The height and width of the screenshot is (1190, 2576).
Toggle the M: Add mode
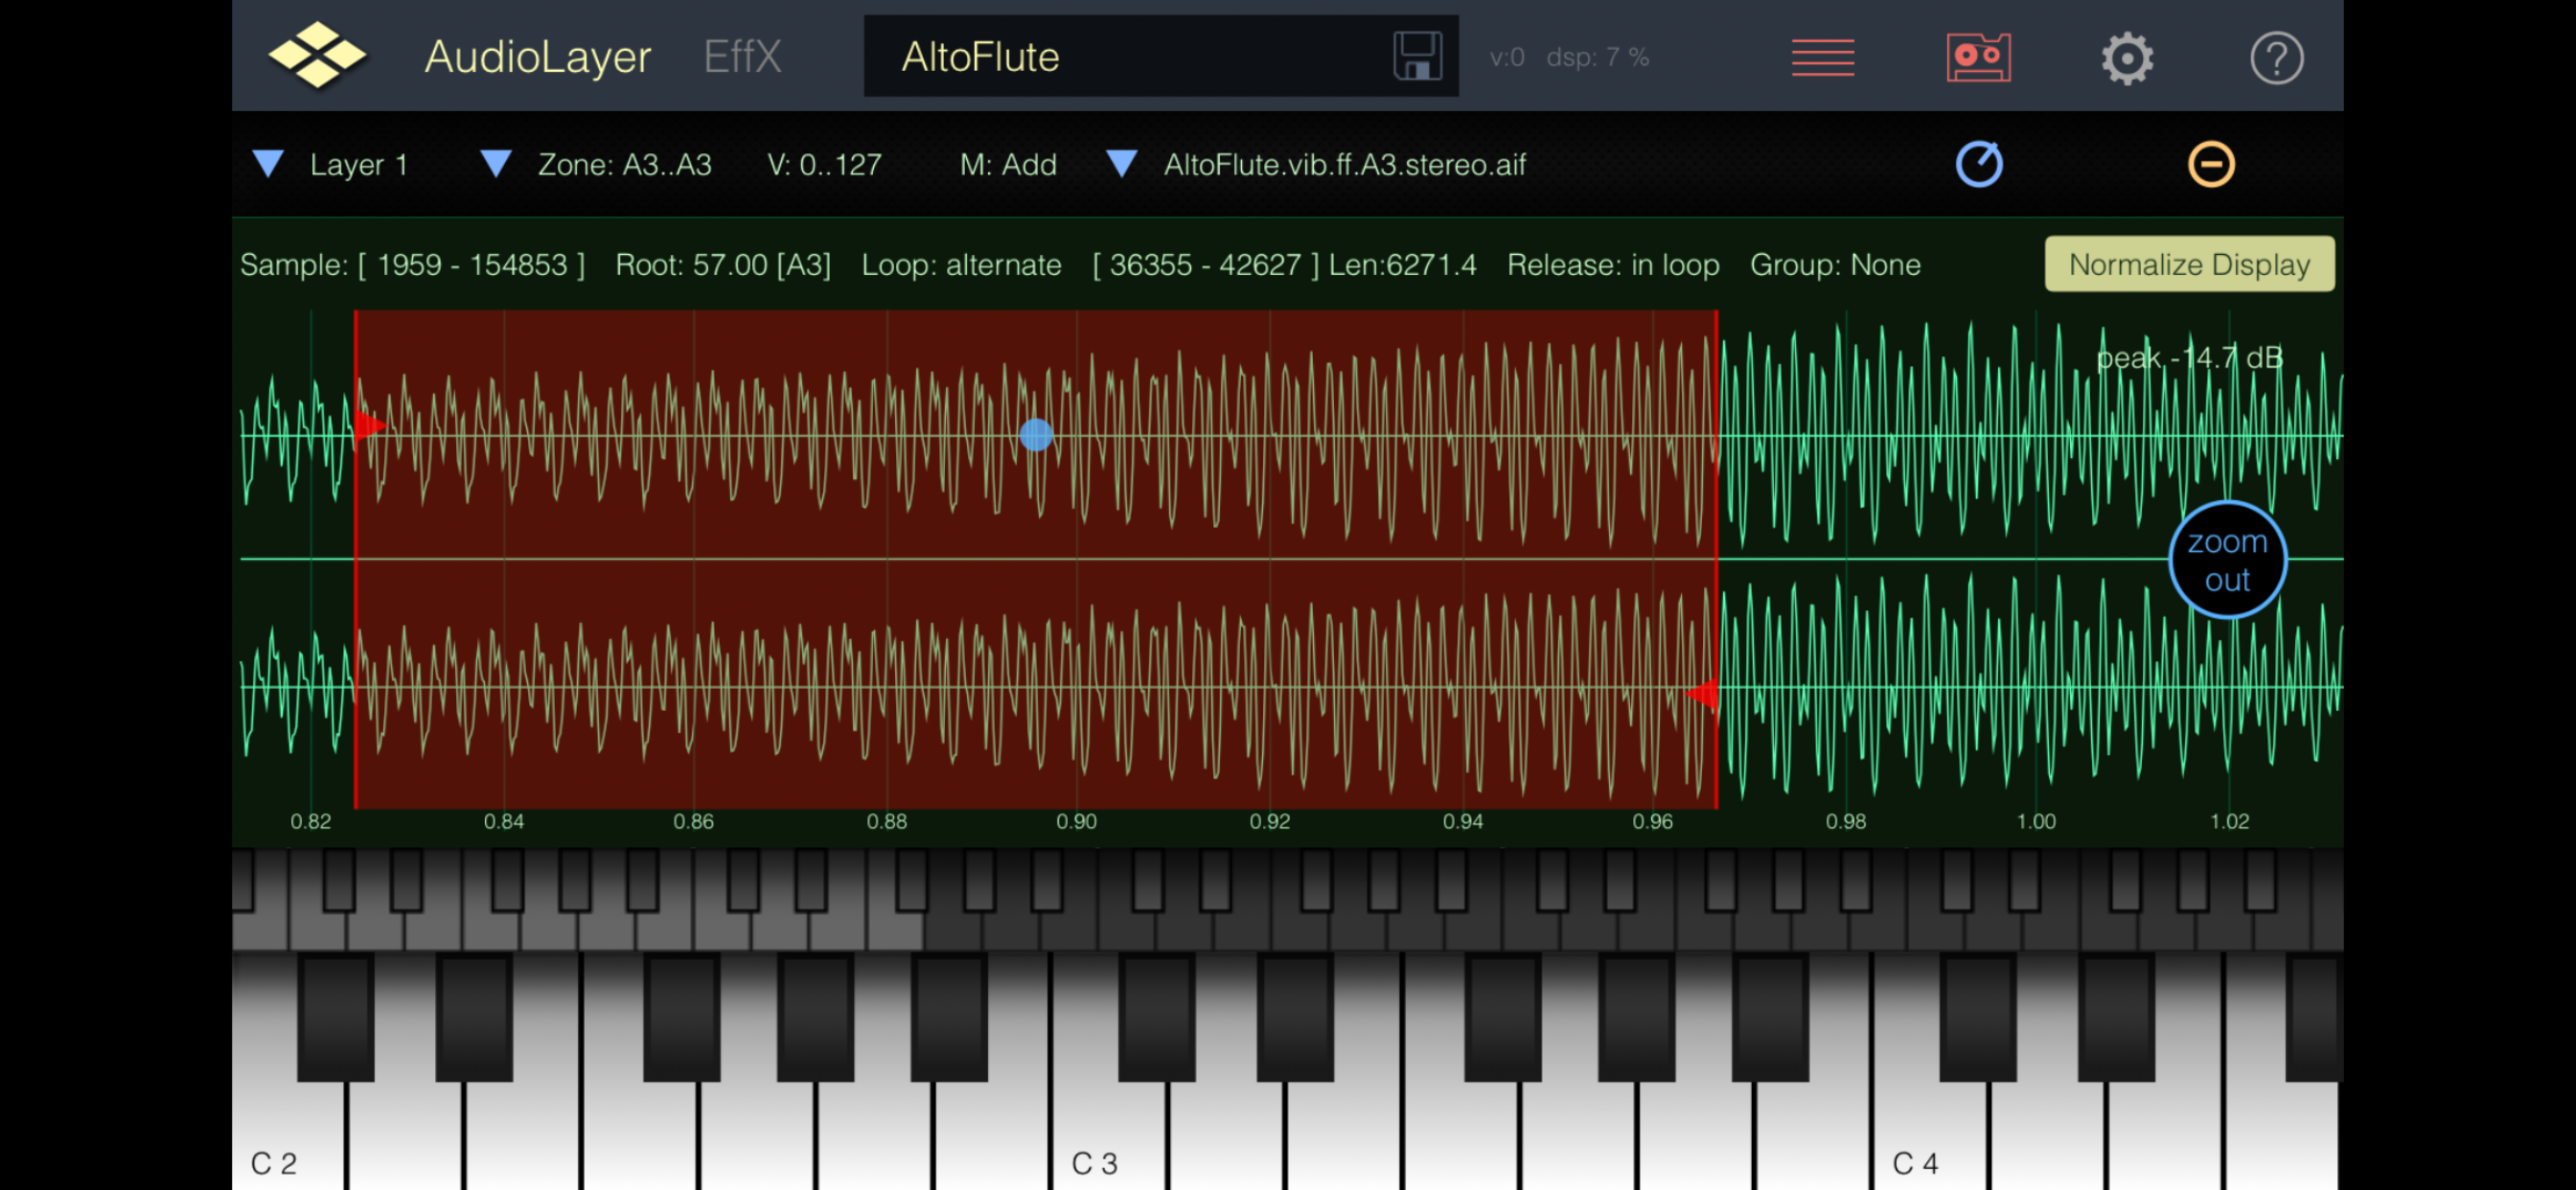tap(1007, 165)
